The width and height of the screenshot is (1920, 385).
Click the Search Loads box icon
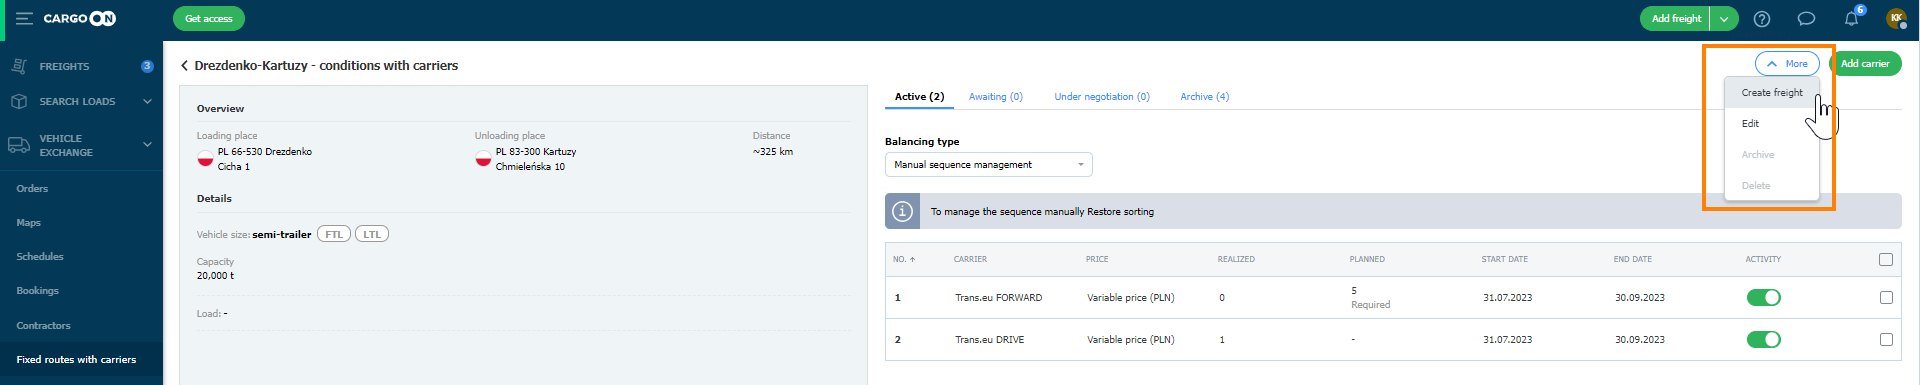[x=19, y=101]
